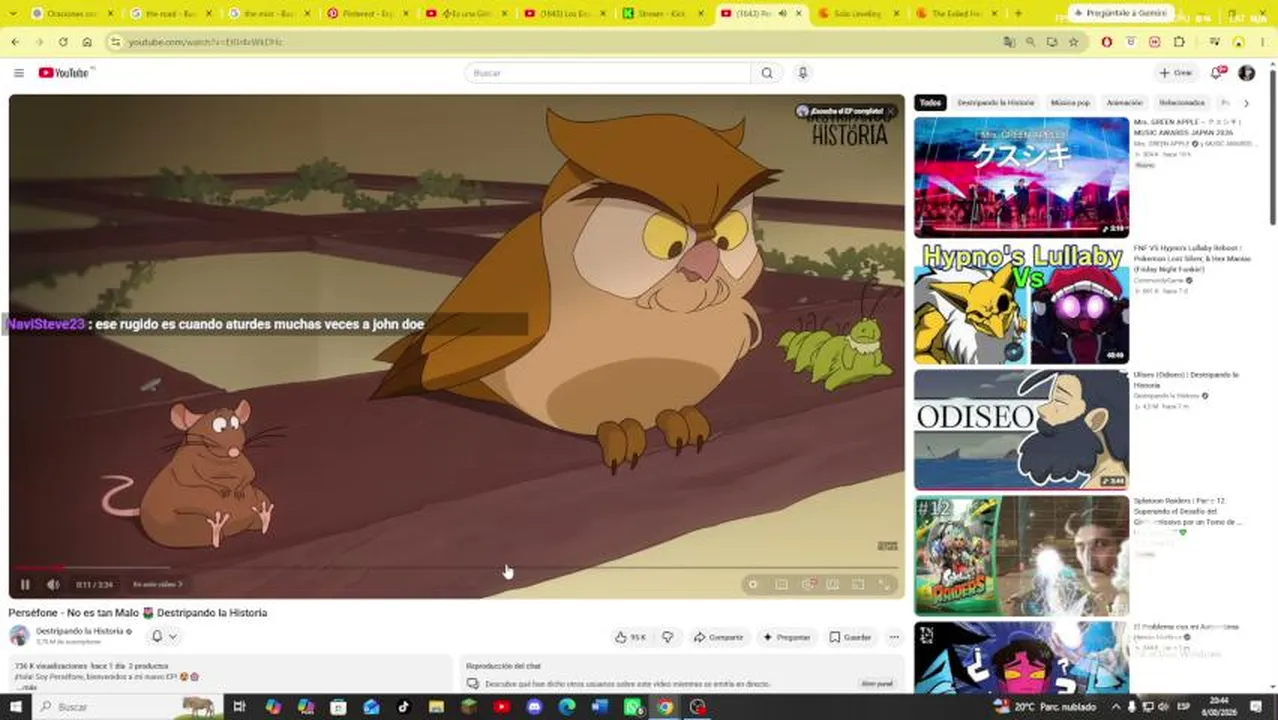Open YouTube notifications bell in header
Image resolution: width=1278 pixels, height=720 pixels.
coord(1217,73)
